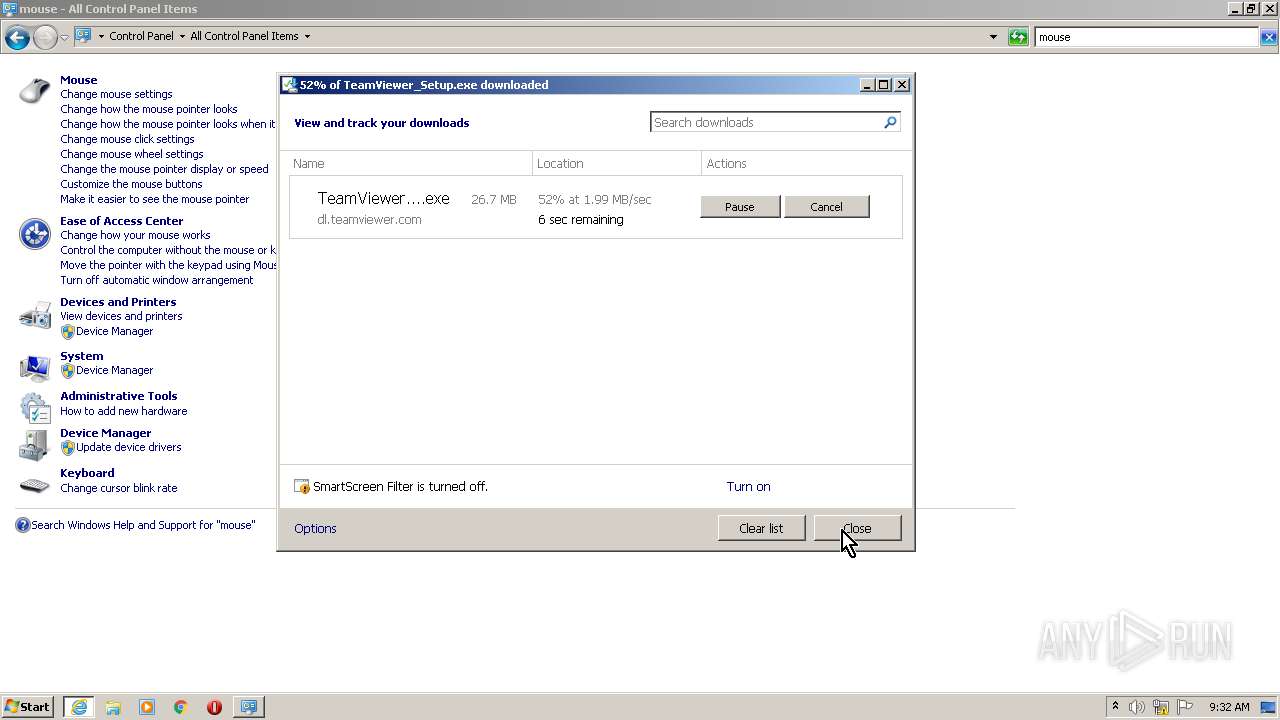The width and height of the screenshot is (1280, 720).
Task: Open Internet Explorer from the taskbar
Action: pyautogui.click(x=79, y=707)
